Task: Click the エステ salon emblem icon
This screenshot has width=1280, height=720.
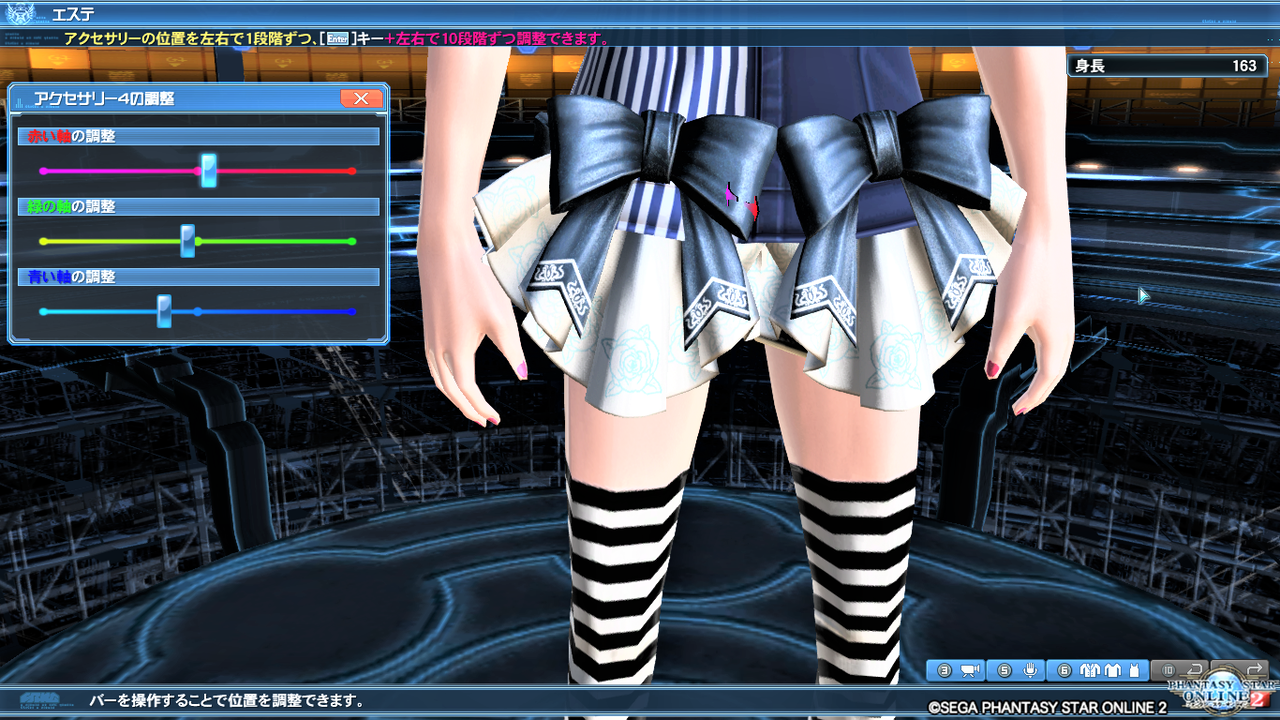Action: (21, 14)
